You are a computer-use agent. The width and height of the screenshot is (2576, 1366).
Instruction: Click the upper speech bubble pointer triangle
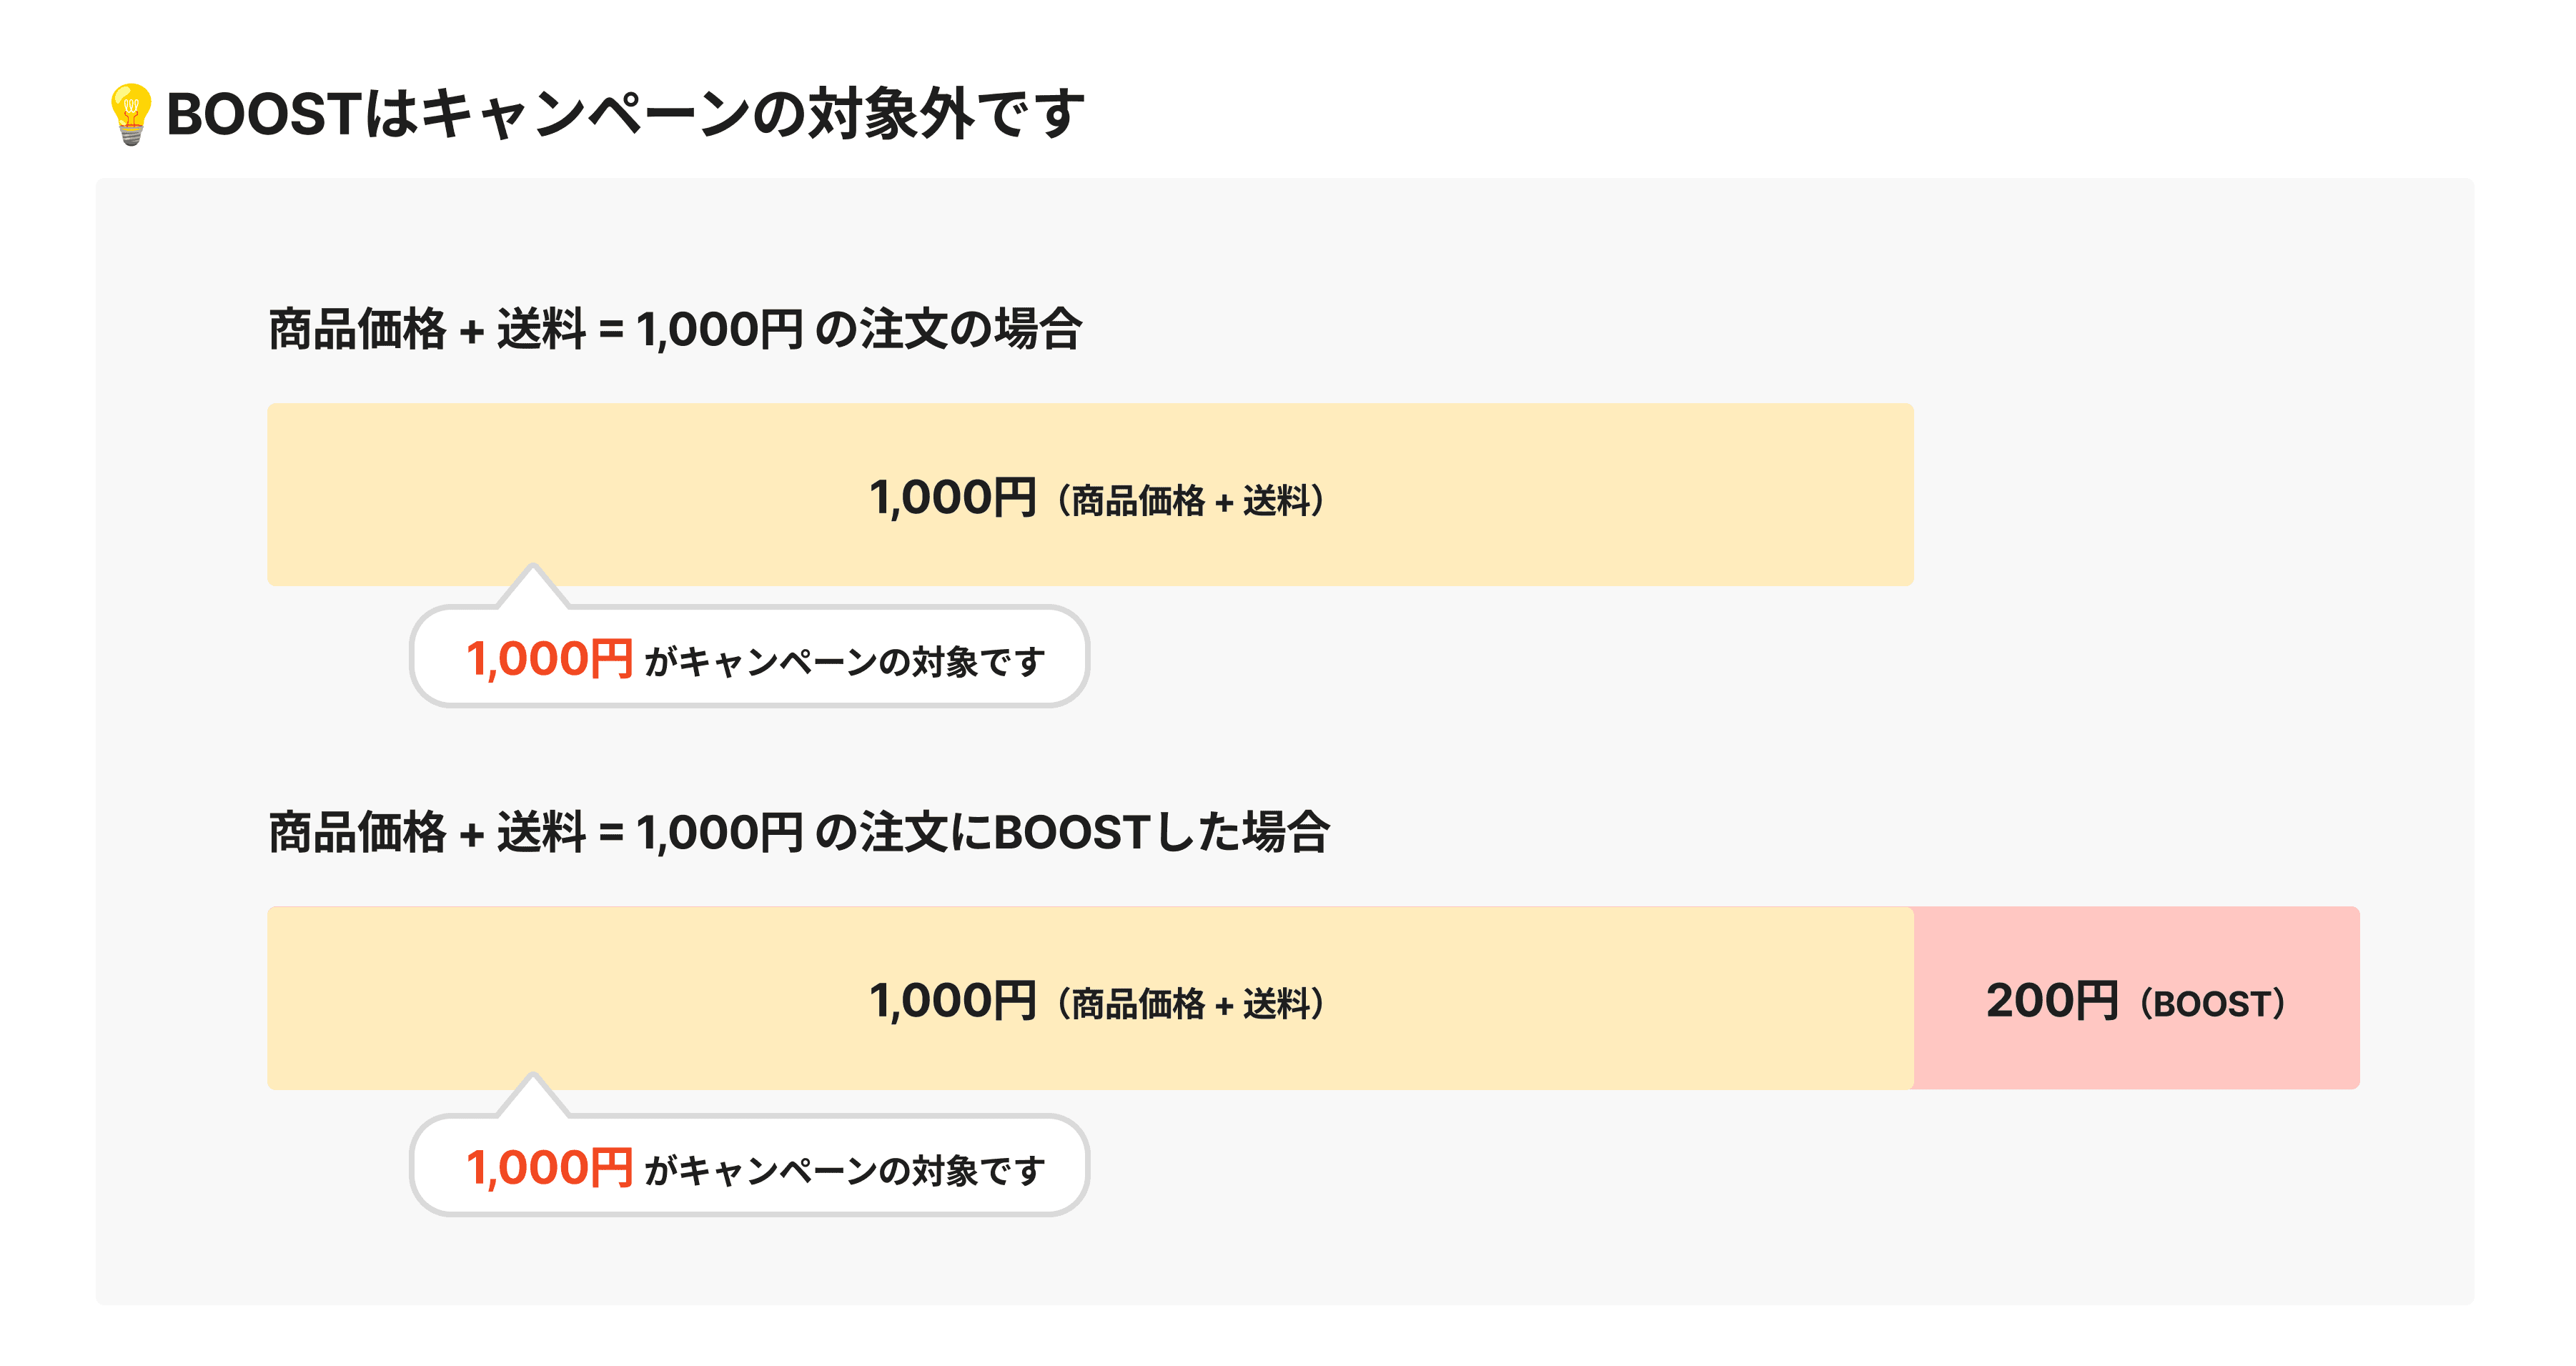[x=533, y=585]
